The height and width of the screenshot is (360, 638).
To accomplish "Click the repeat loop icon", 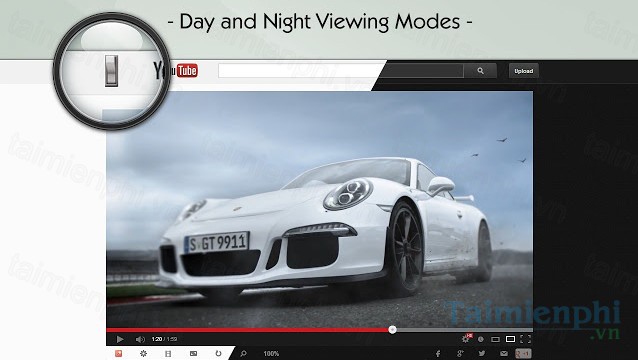I will click(218, 353).
